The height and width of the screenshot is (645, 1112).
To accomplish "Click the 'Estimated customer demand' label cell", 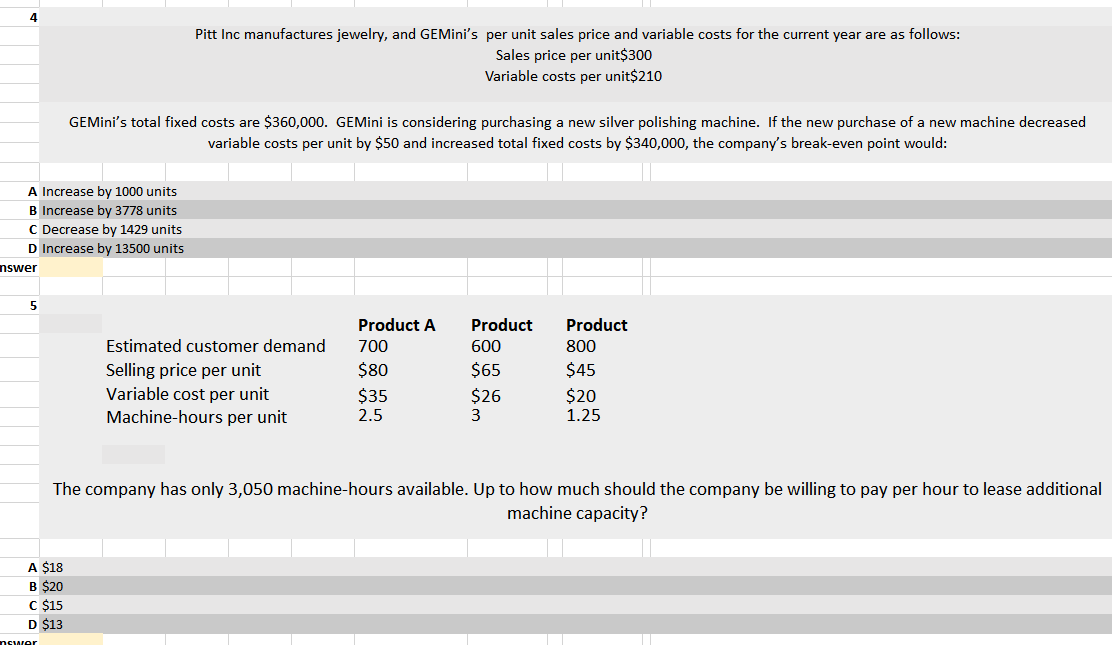I will 216,345.
